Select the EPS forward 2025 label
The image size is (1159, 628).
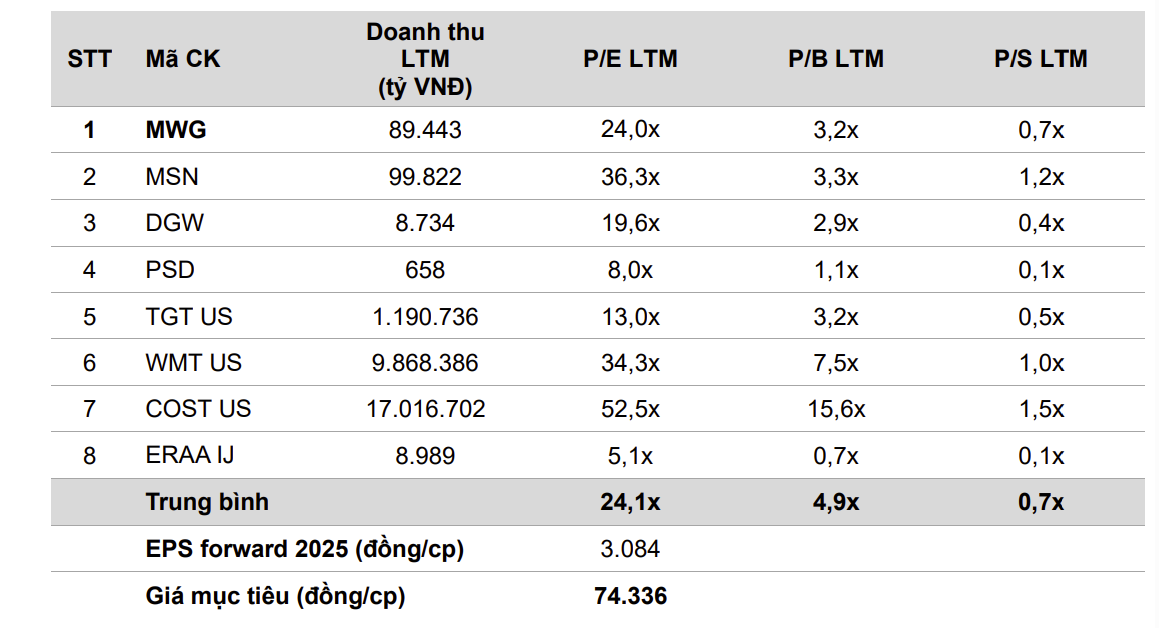click(305, 549)
